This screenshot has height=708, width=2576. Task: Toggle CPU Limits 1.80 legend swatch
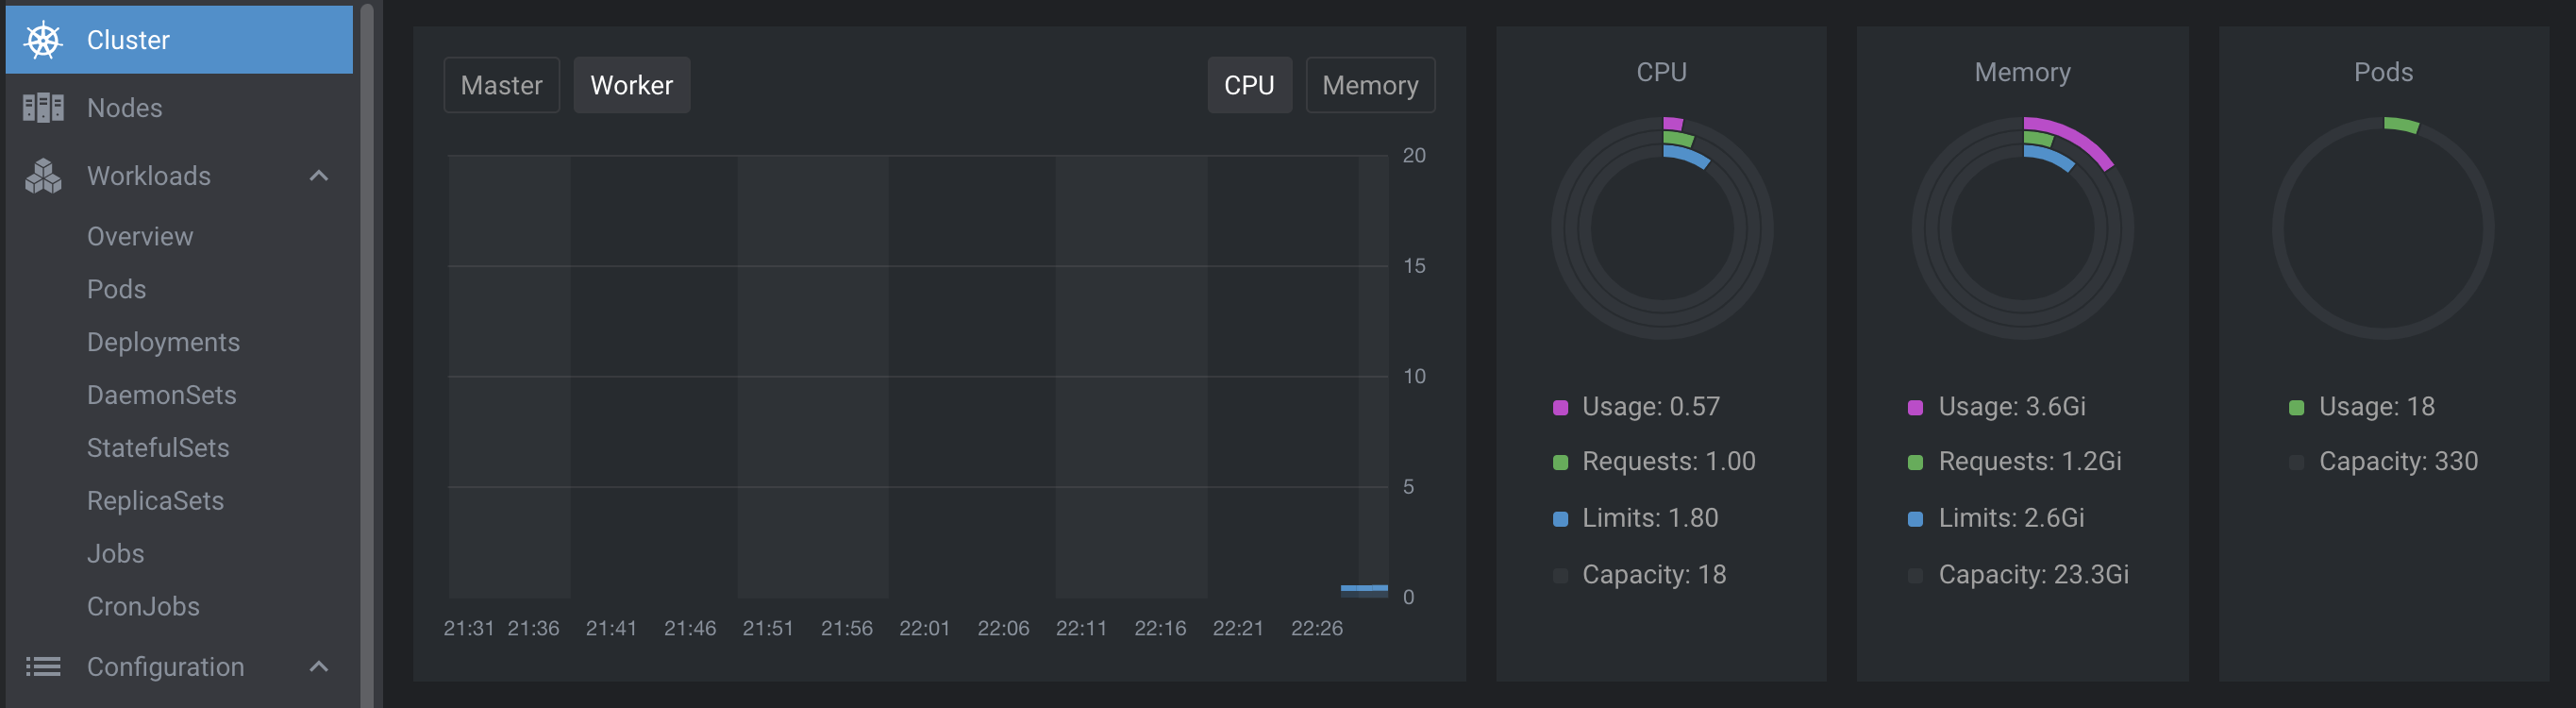(1560, 519)
